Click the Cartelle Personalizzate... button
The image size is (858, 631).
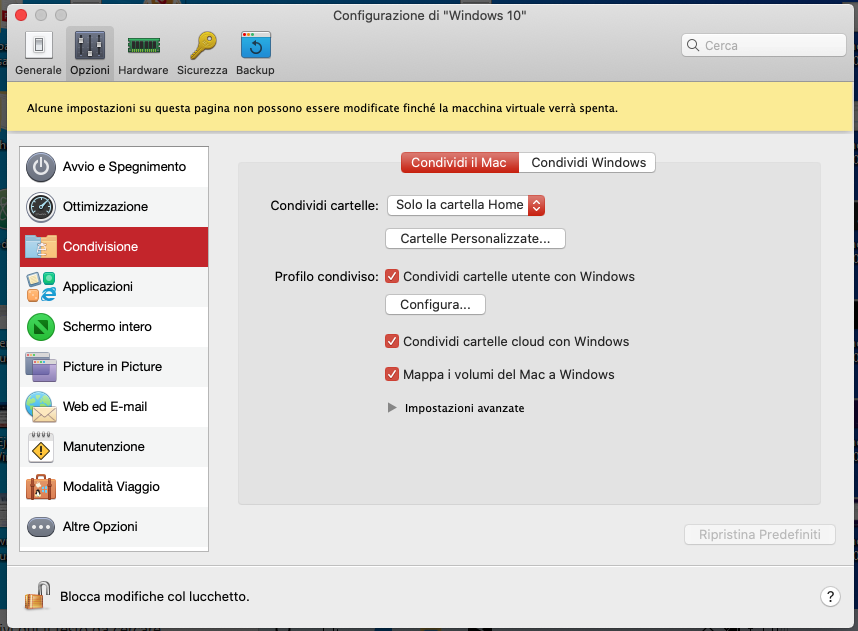(475, 239)
